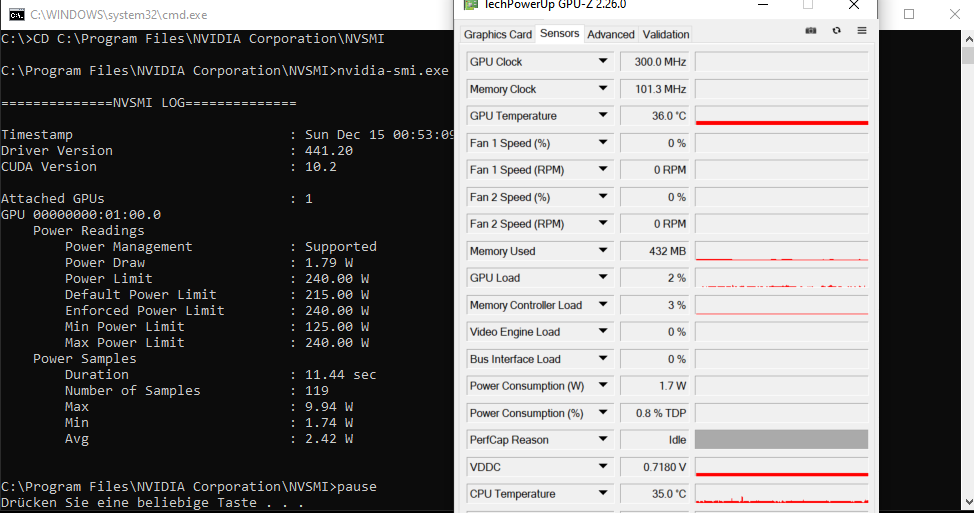Image resolution: width=974 pixels, height=513 pixels.
Task: Expand the Video Engine Load dropdown
Action: pyautogui.click(x=603, y=332)
